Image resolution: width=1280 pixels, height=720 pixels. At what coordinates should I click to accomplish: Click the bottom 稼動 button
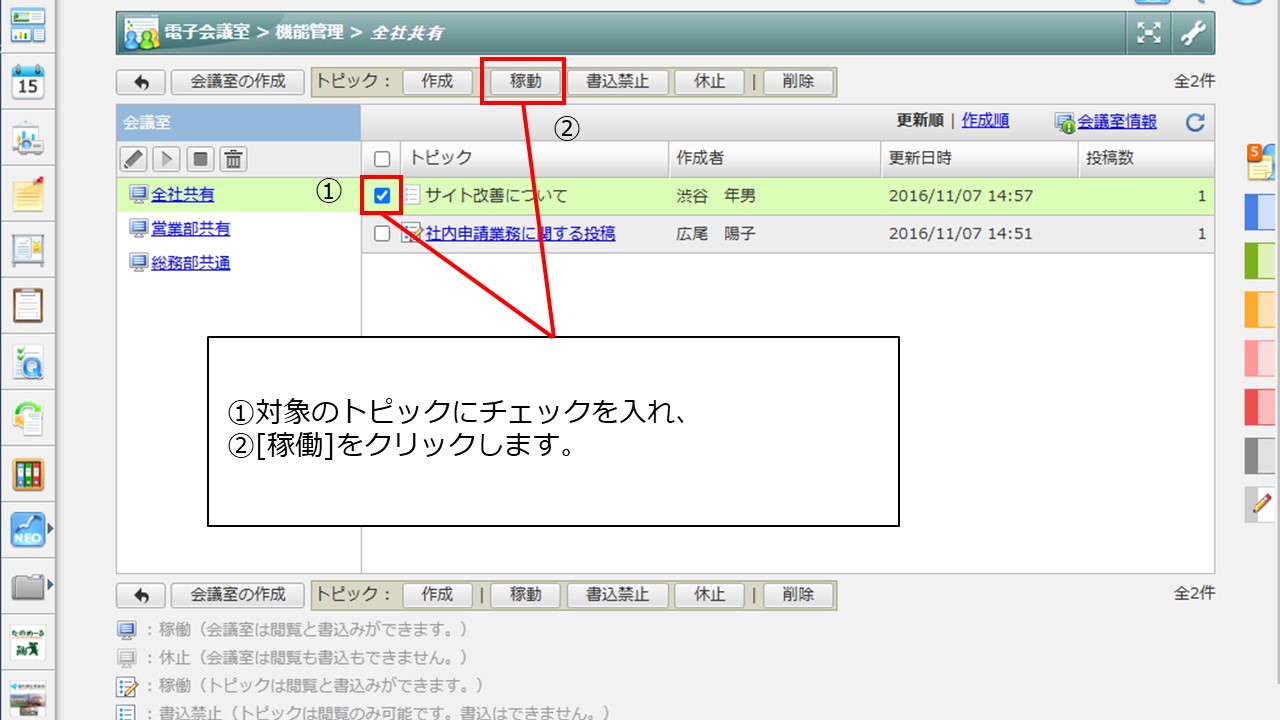pyautogui.click(x=525, y=595)
